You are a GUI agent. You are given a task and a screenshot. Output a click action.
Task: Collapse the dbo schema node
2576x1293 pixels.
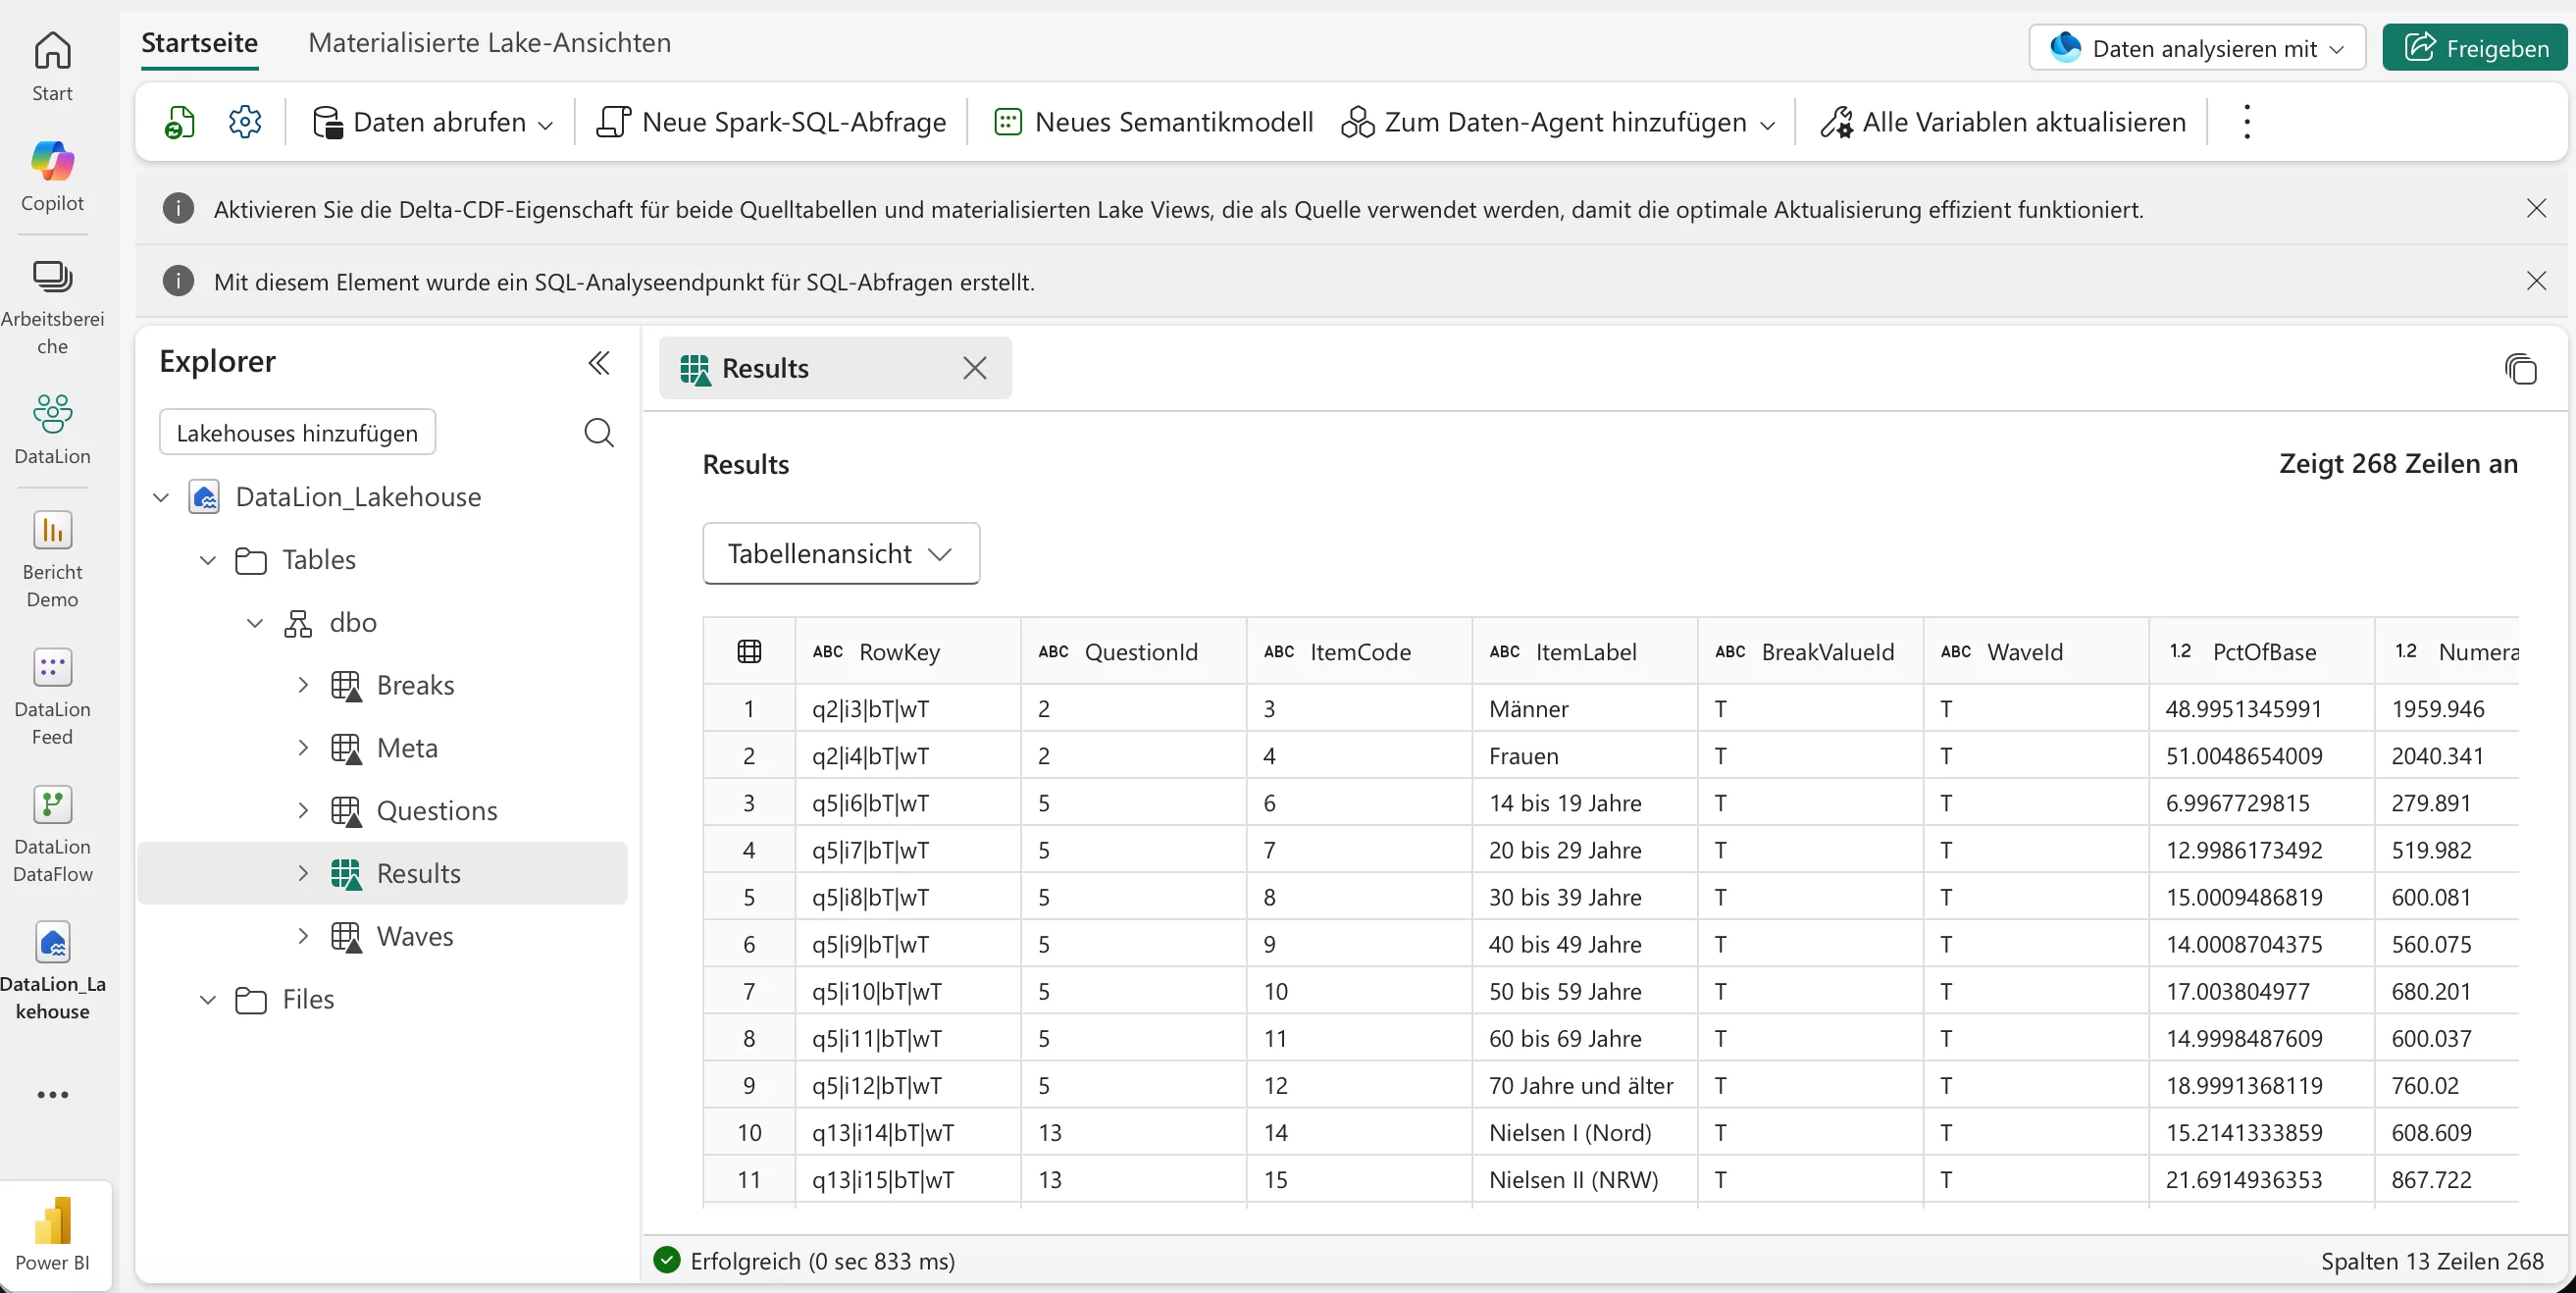coord(255,622)
